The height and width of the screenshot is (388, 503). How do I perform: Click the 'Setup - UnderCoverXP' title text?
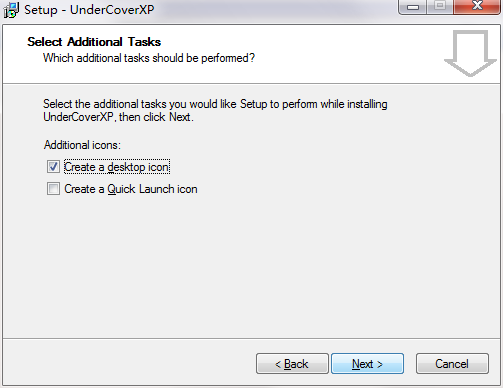(x=89, y=10)
